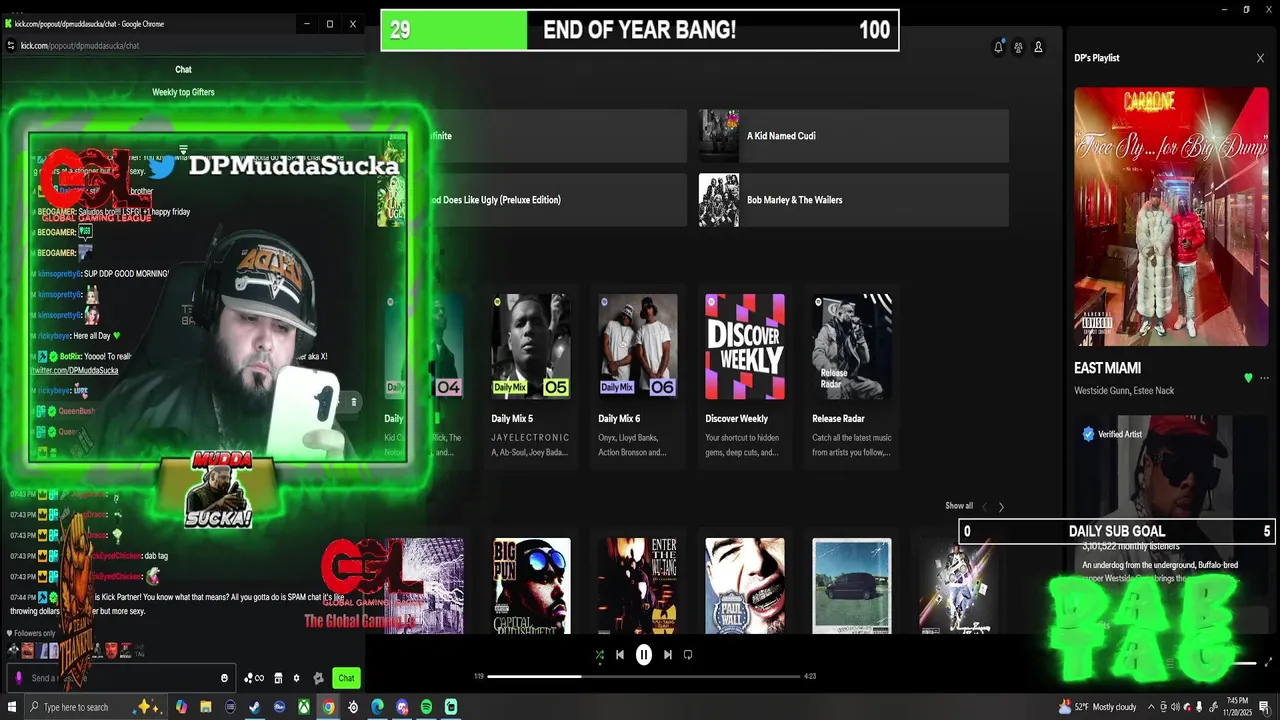Open the Spotify profile icon
The height and width of the screenshot is (720, 1280).
[1038, 47]
